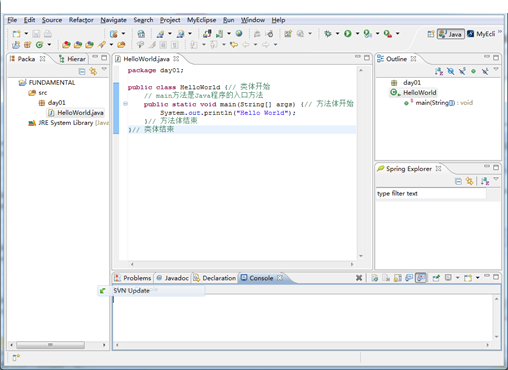Toggle Hide Fields in Outline toolbar
Viewport: 508px width, 370px height.
(x=450, y=71)
